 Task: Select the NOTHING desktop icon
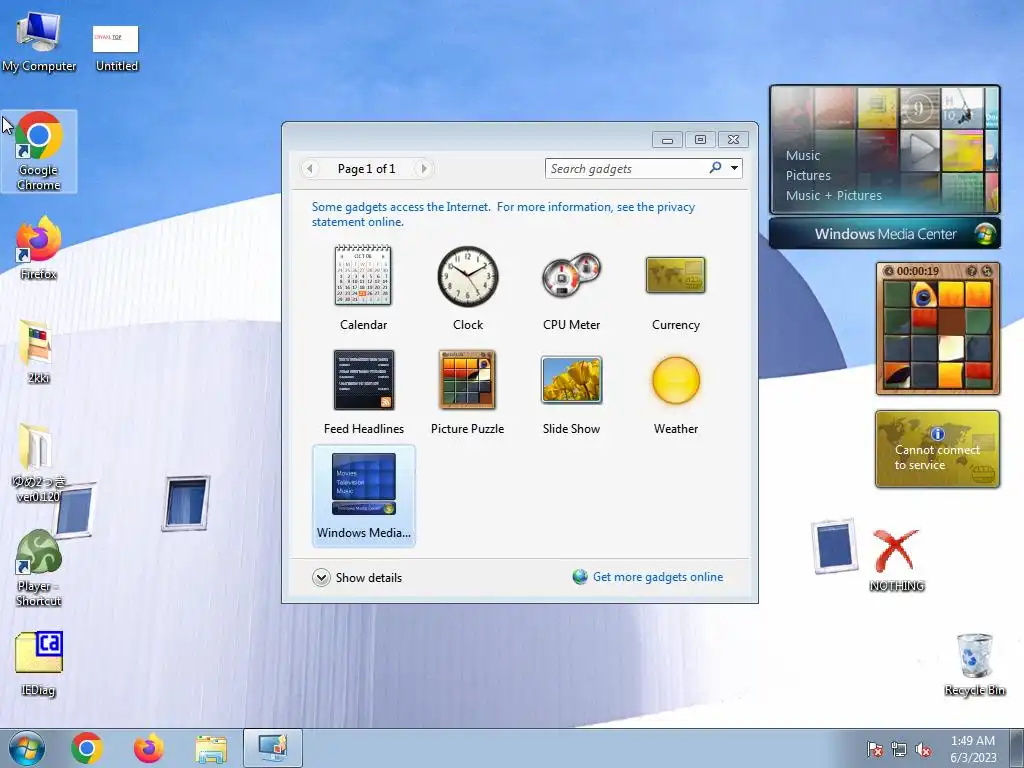tap(897, 560)
